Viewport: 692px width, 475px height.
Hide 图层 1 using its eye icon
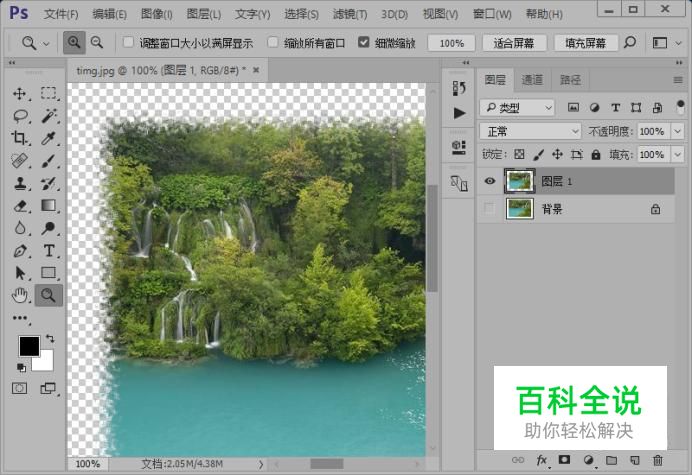point(489,181)
